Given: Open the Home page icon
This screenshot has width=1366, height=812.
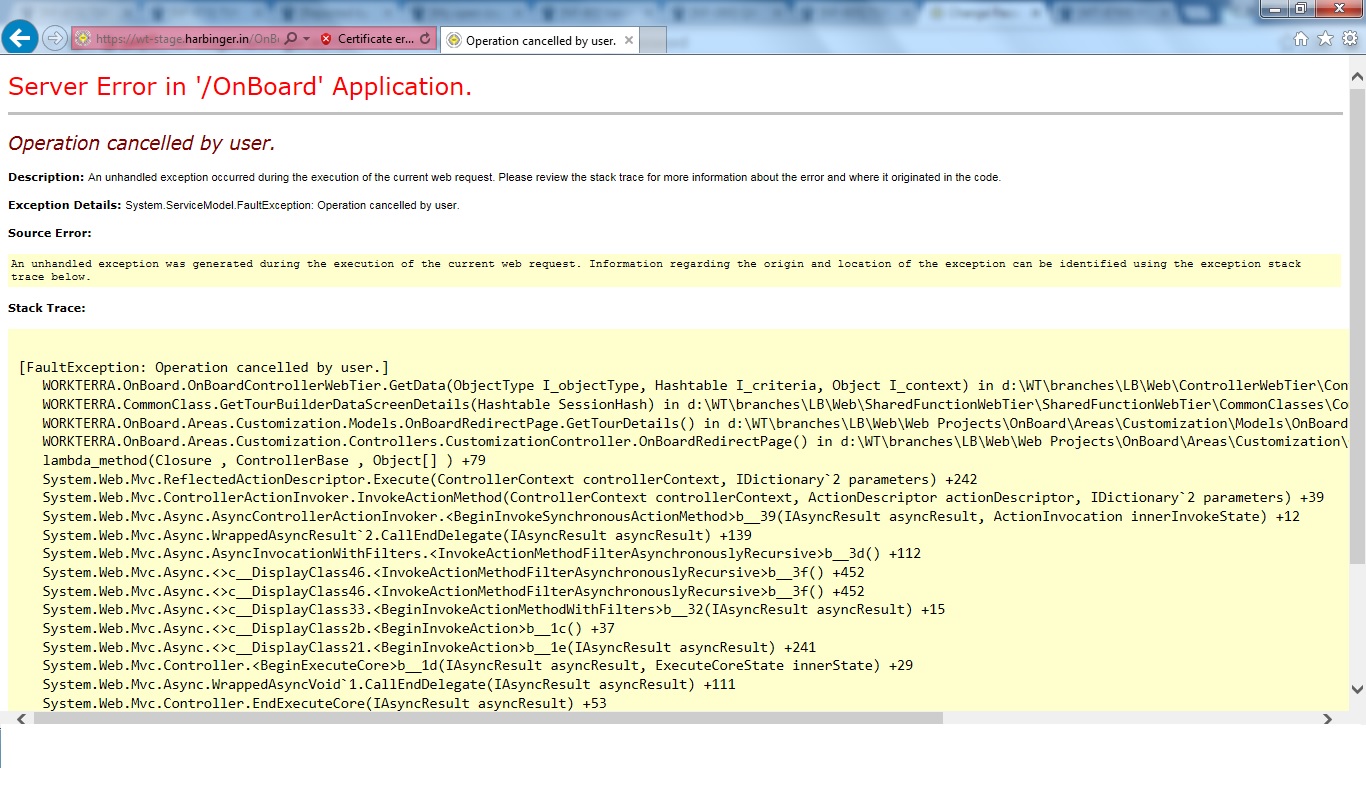Looking at the screenshot, I should tap(1301, 39).
